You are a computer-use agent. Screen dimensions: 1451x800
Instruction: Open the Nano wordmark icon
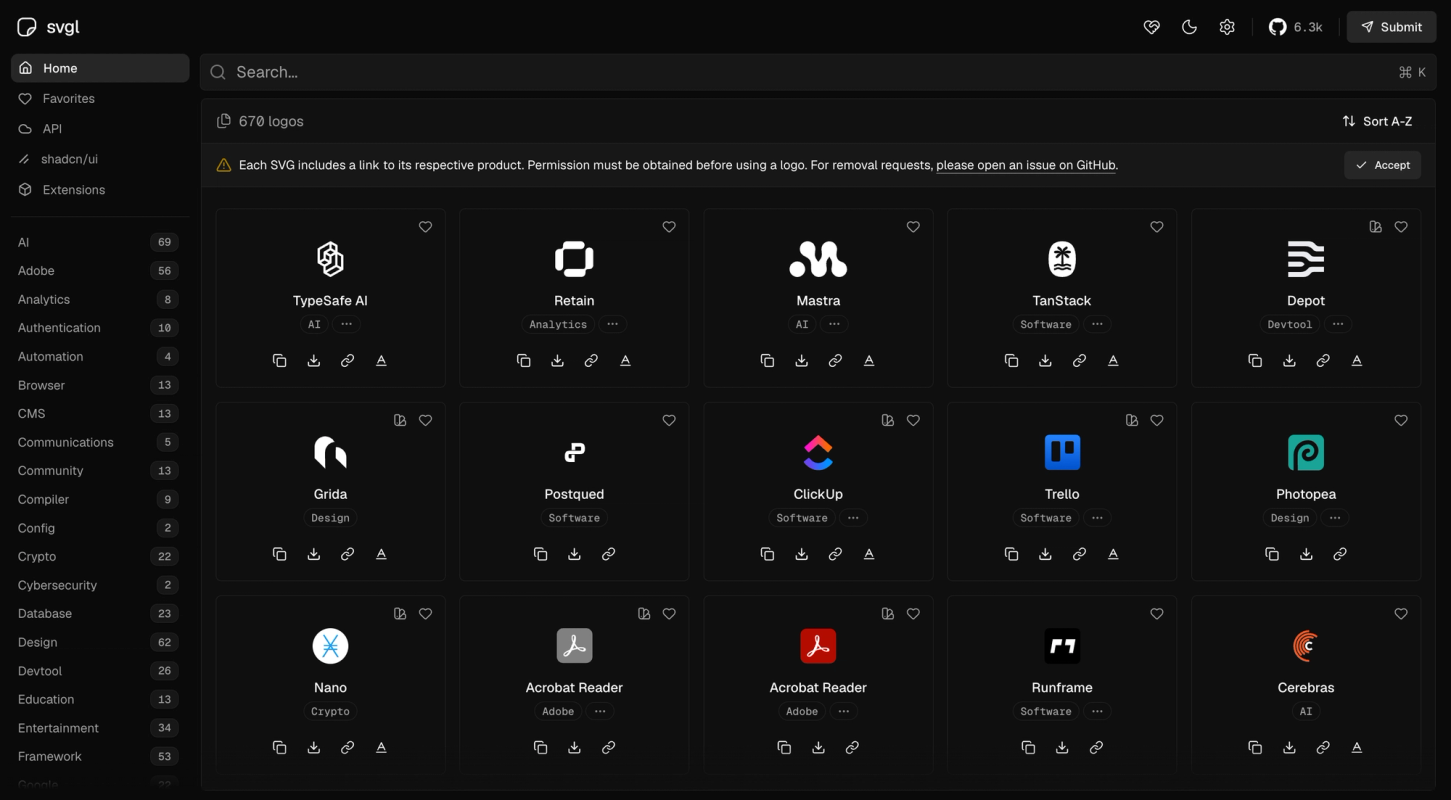pos(381,748)
